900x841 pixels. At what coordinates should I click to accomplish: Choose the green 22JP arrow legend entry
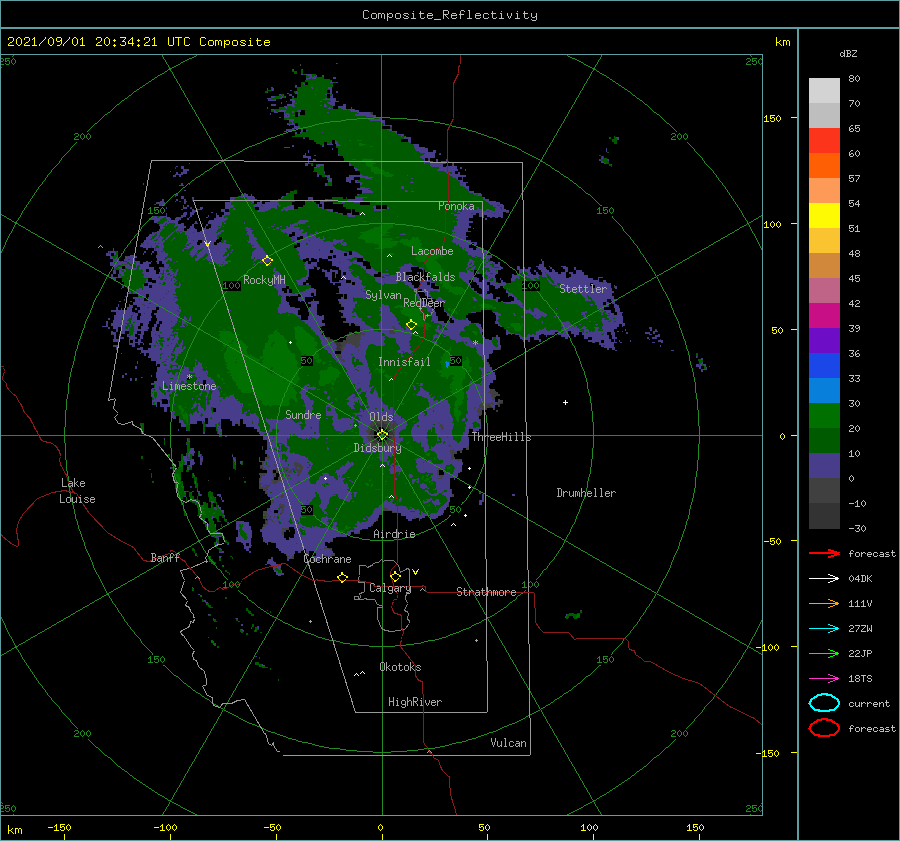824,653
